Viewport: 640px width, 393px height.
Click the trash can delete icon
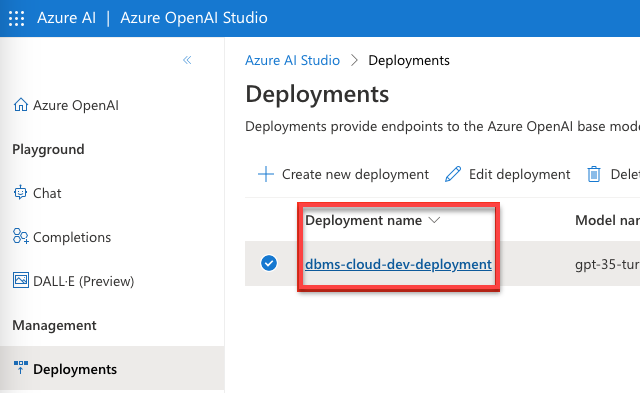pos(594,174)
